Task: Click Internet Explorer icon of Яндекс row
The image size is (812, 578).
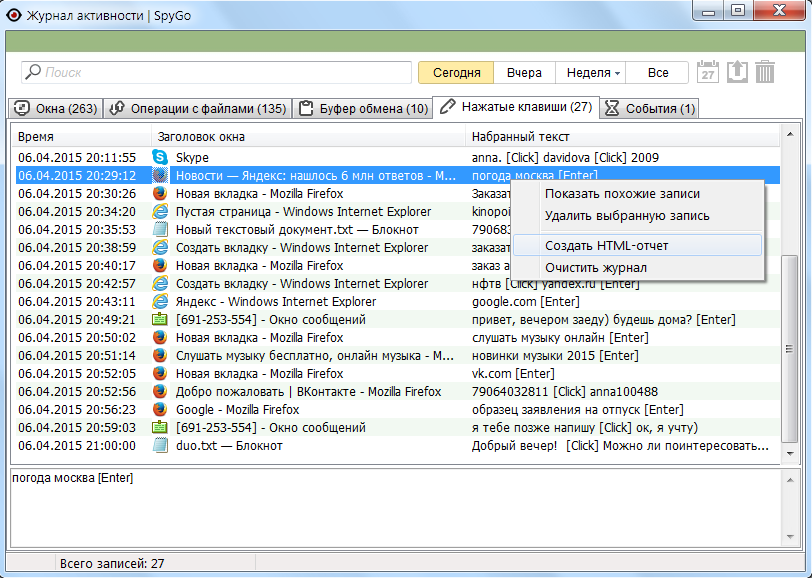Action: pos(160,301)
